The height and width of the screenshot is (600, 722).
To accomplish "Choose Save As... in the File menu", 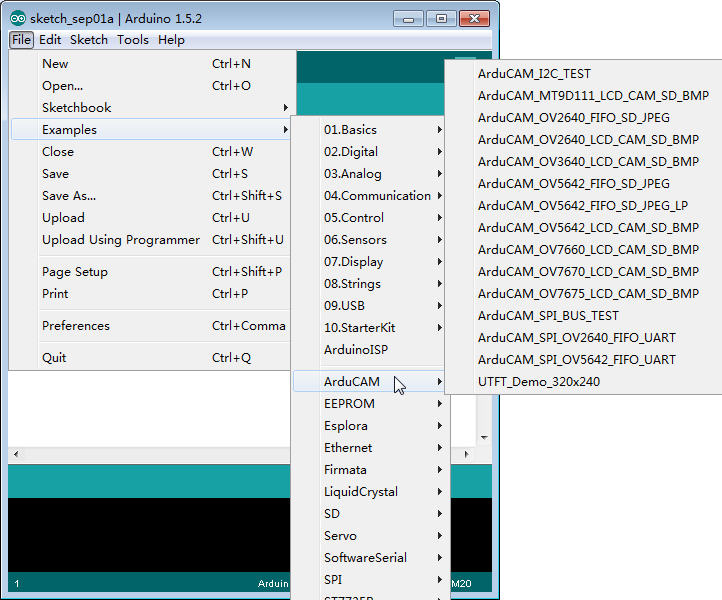I will [150, 196].
